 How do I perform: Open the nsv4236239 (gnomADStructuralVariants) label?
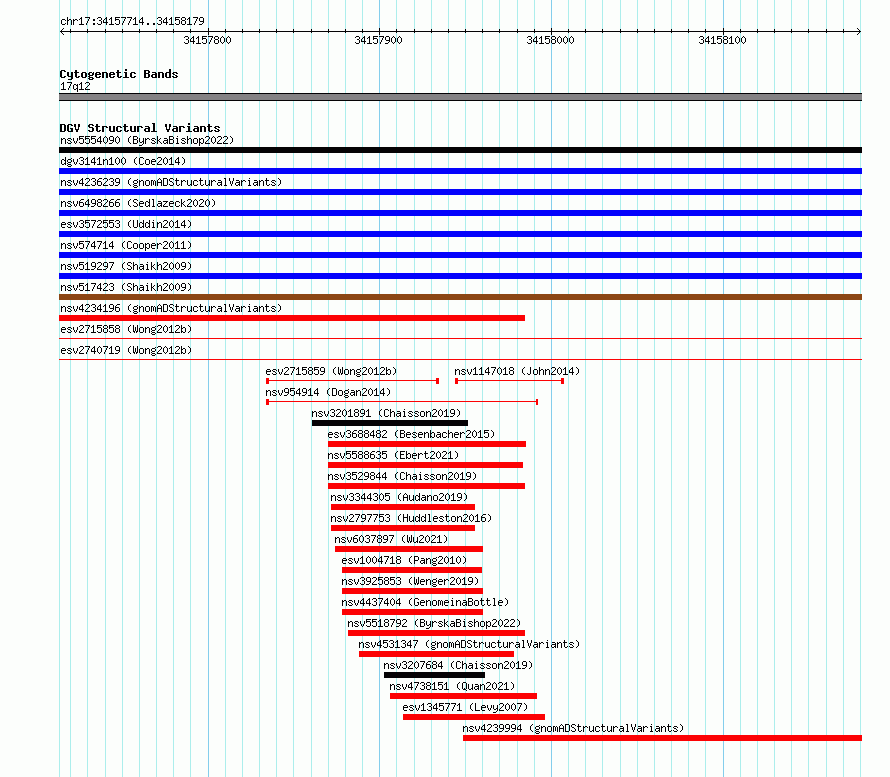point(171,182)
